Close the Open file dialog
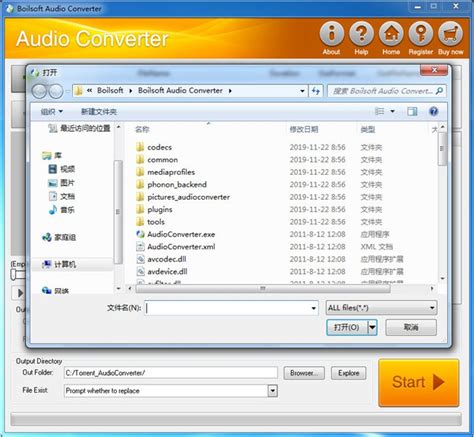Viewport: 474px width, 437px height. coord(435,70)
